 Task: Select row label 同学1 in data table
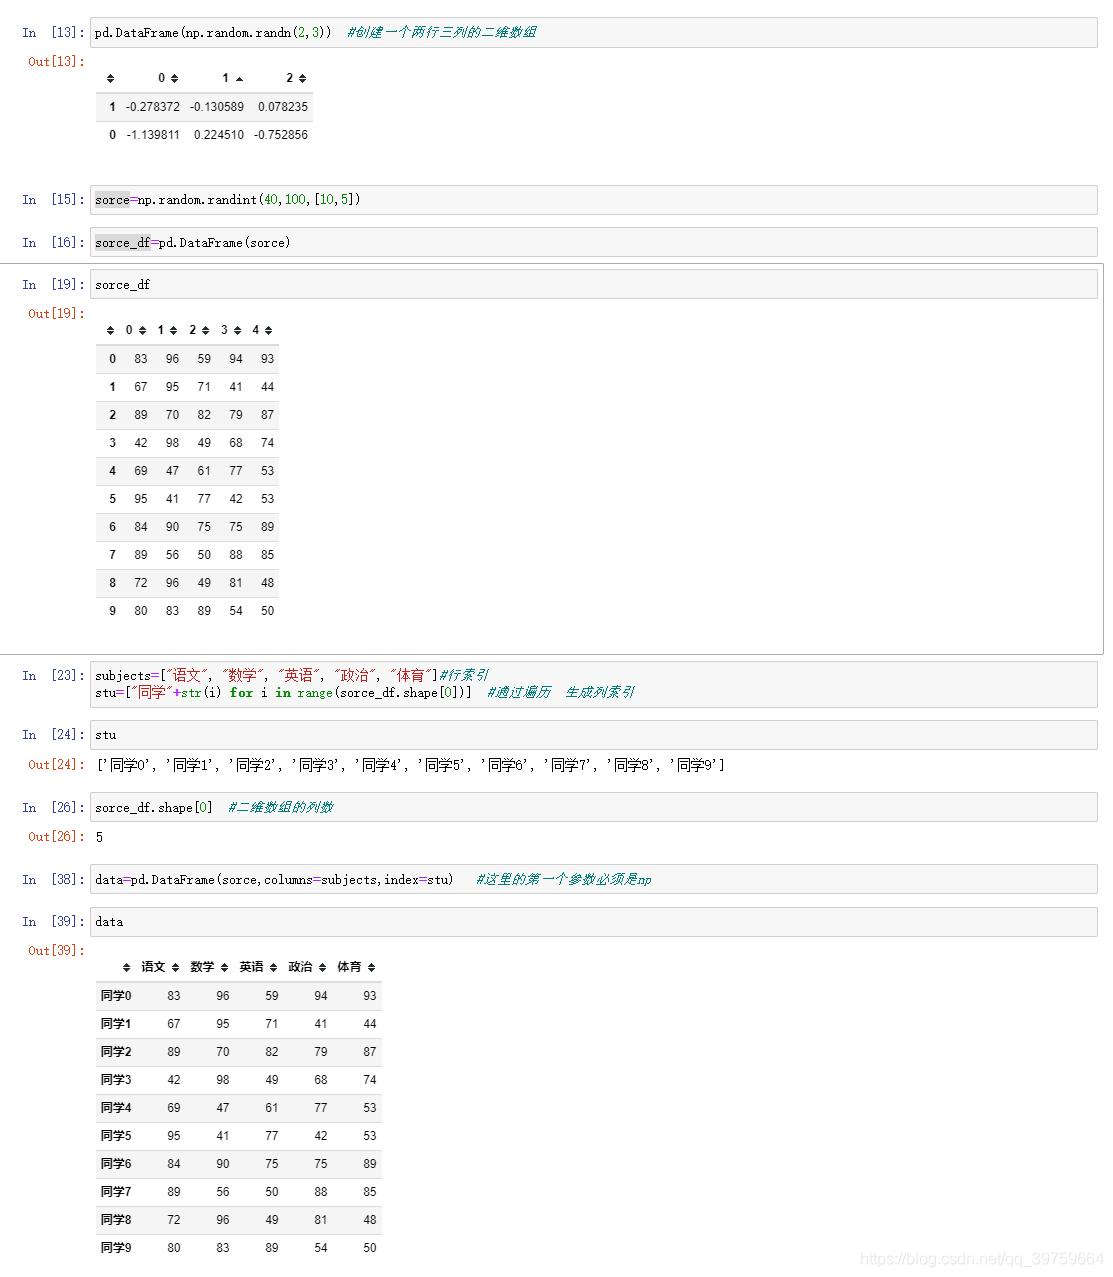(x=116, y=1024)
